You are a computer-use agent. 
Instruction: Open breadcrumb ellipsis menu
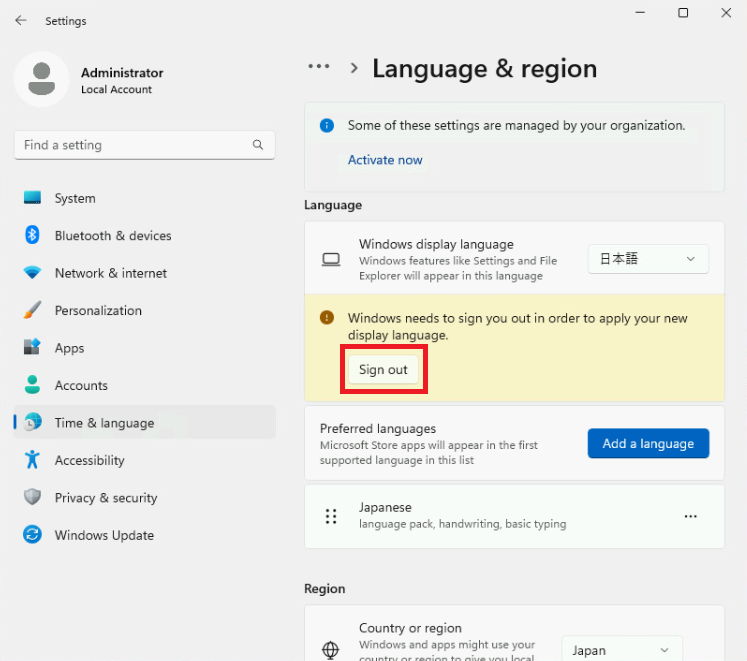(x=319, y=66)
